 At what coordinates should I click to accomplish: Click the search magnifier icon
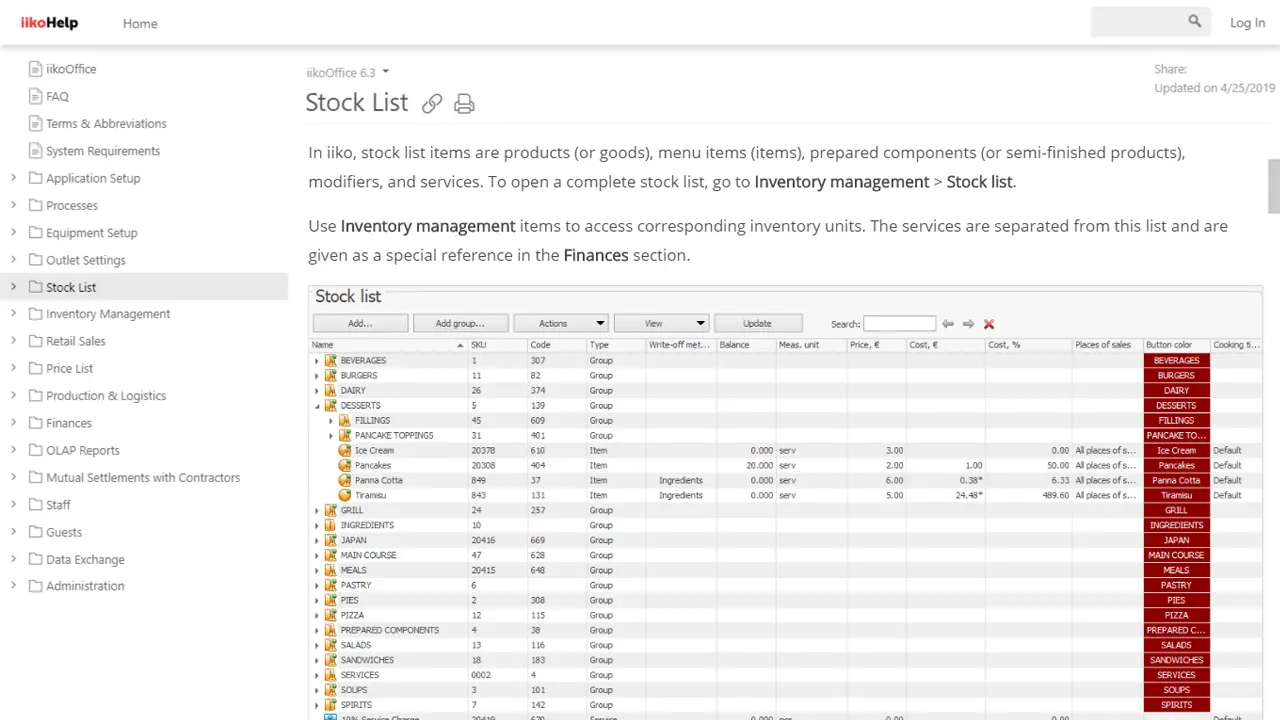[1195, 21]
